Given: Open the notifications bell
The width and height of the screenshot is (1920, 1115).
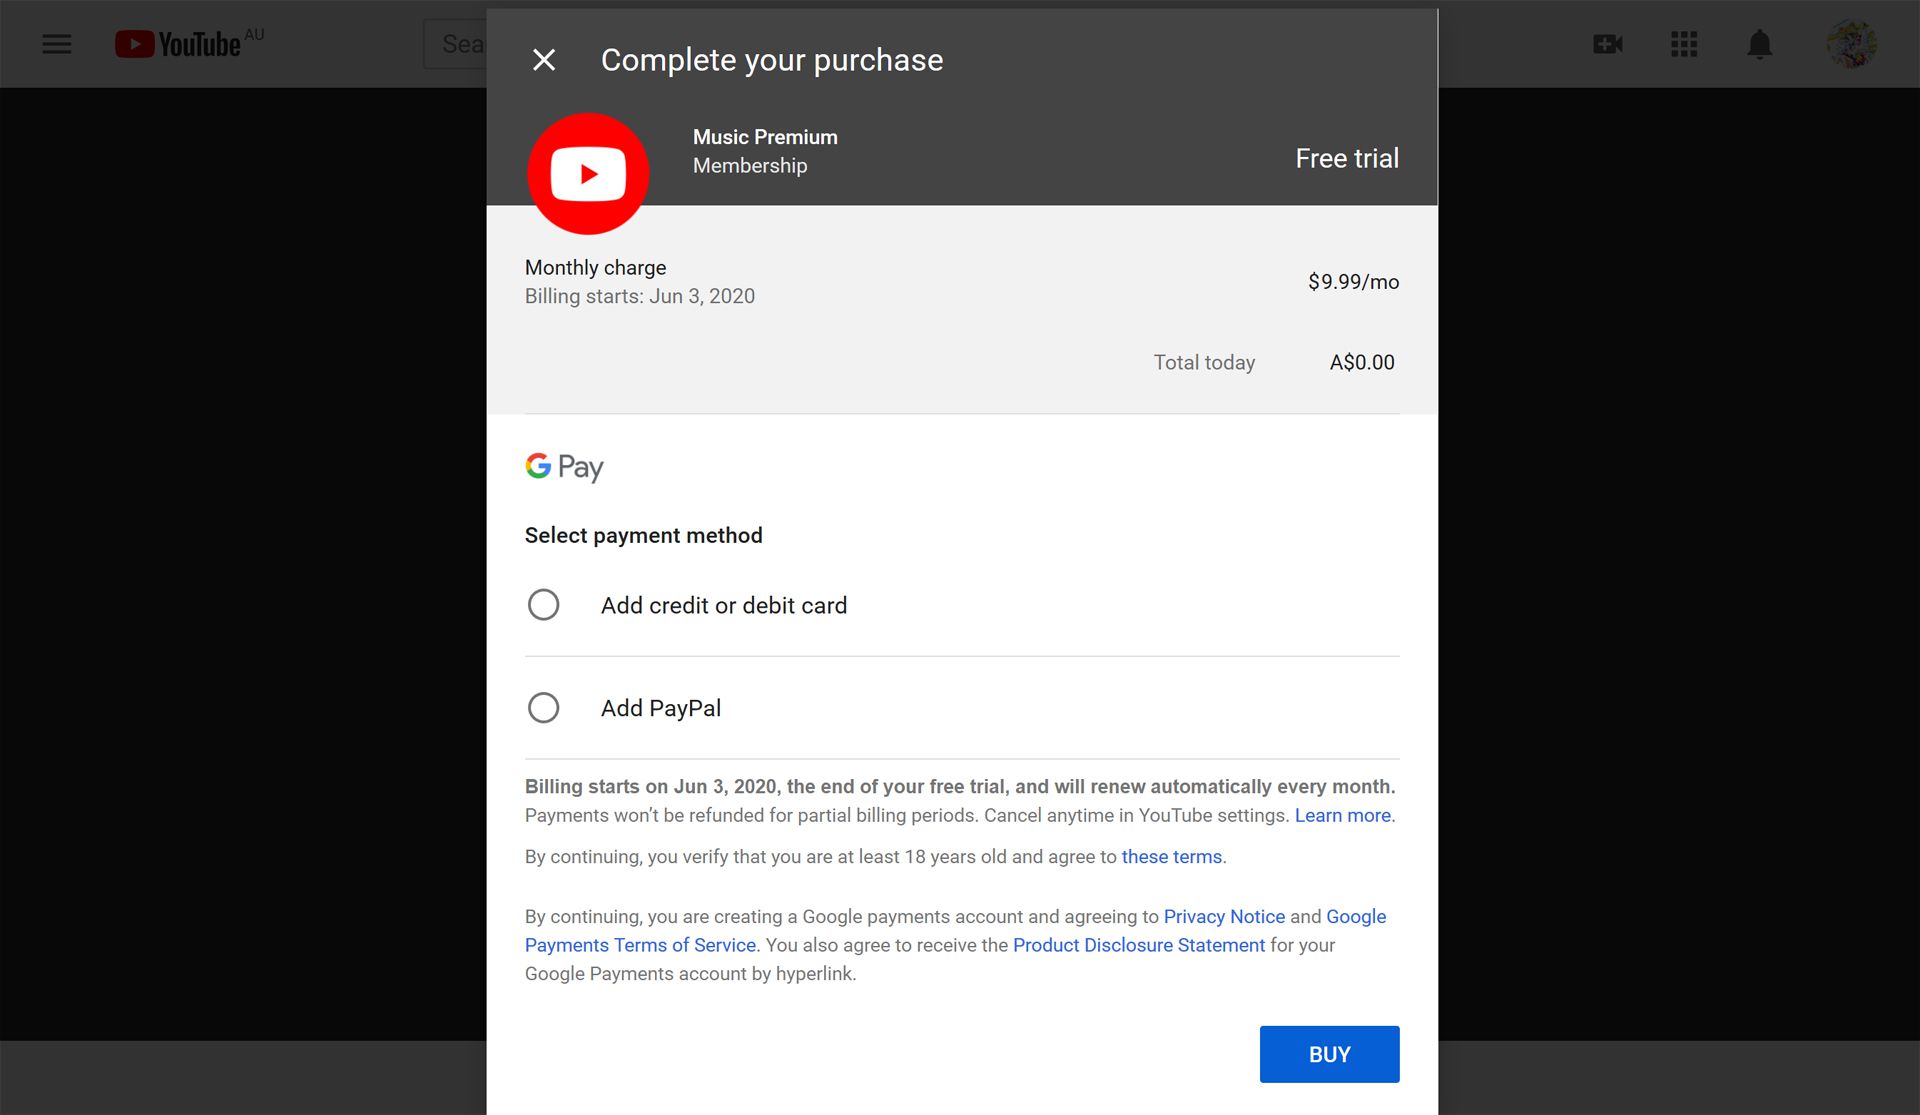Looking at the screenshot, I should (x=1760, y=44).
